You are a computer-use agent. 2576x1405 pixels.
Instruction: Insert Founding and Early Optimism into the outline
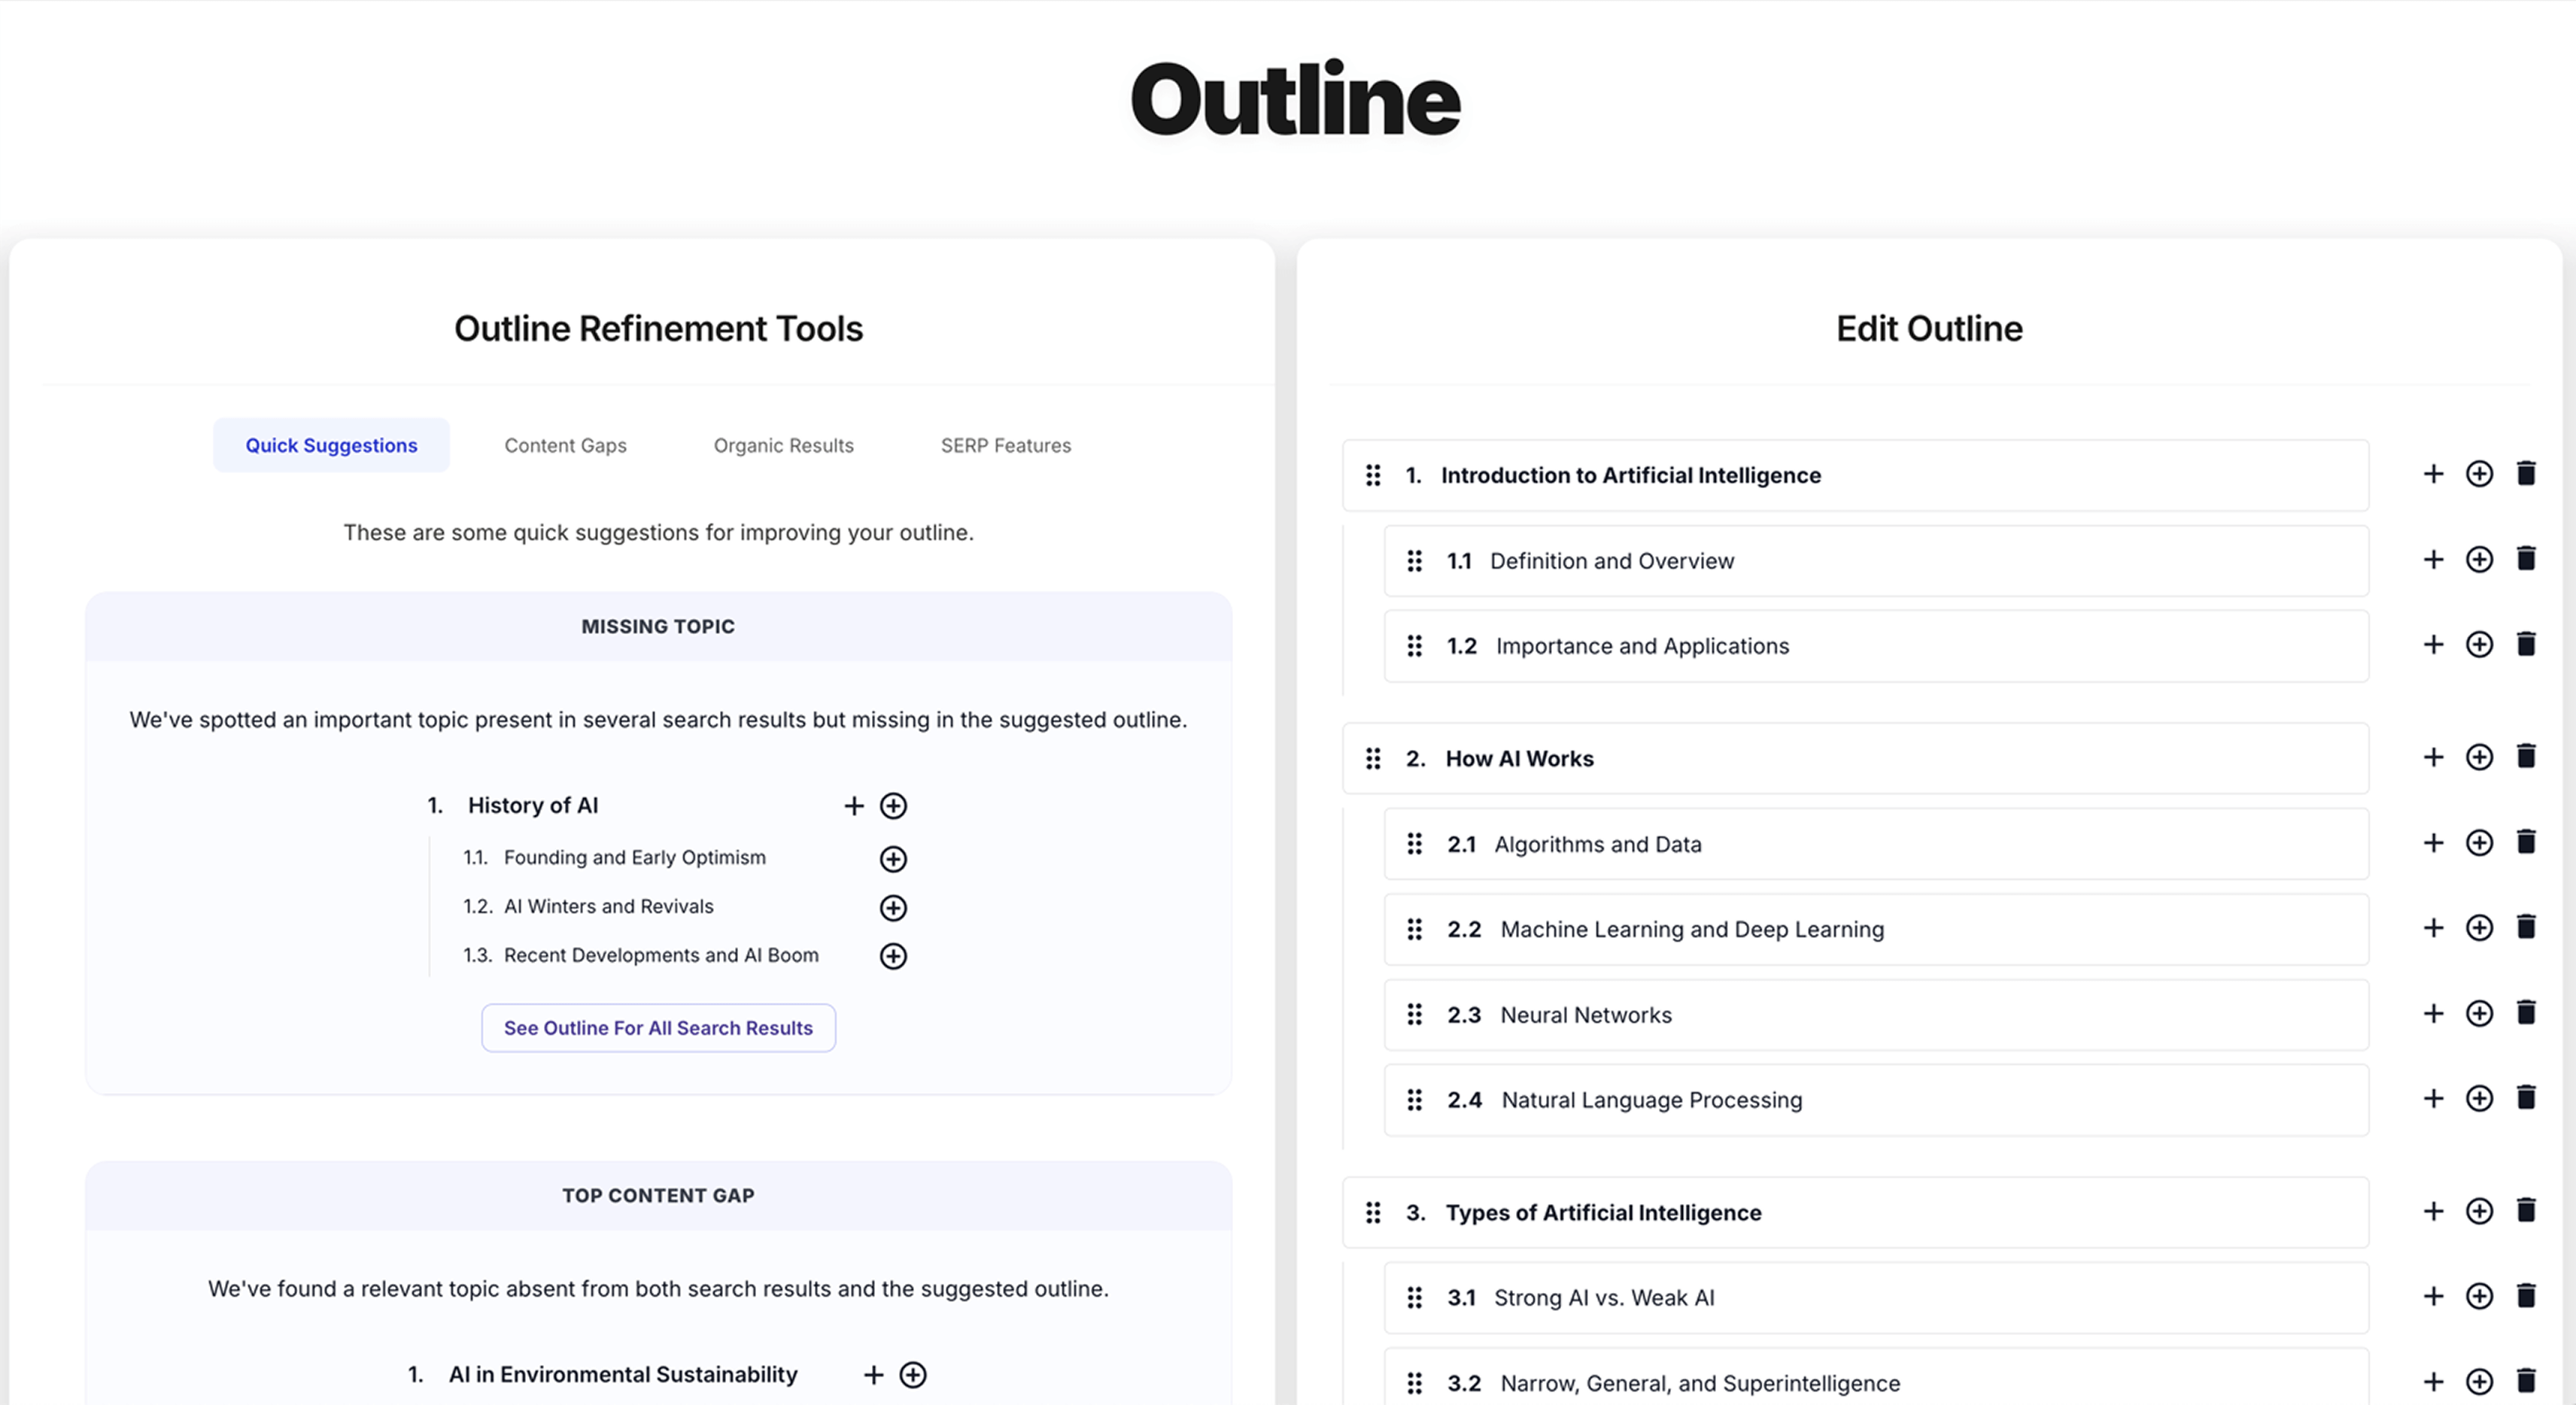pos(893,858)
